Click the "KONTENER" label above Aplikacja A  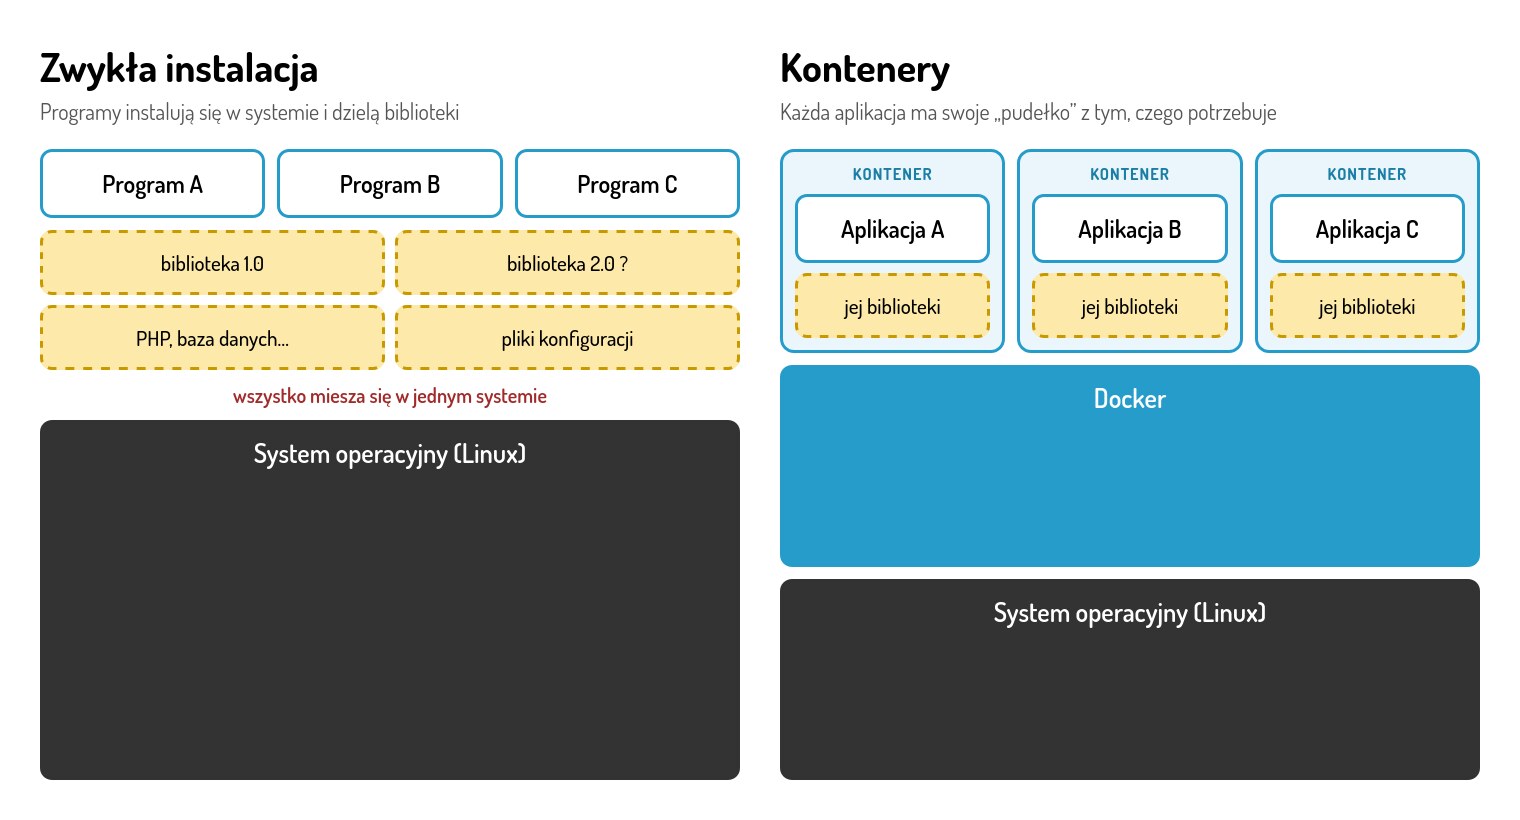click(892, 174)
